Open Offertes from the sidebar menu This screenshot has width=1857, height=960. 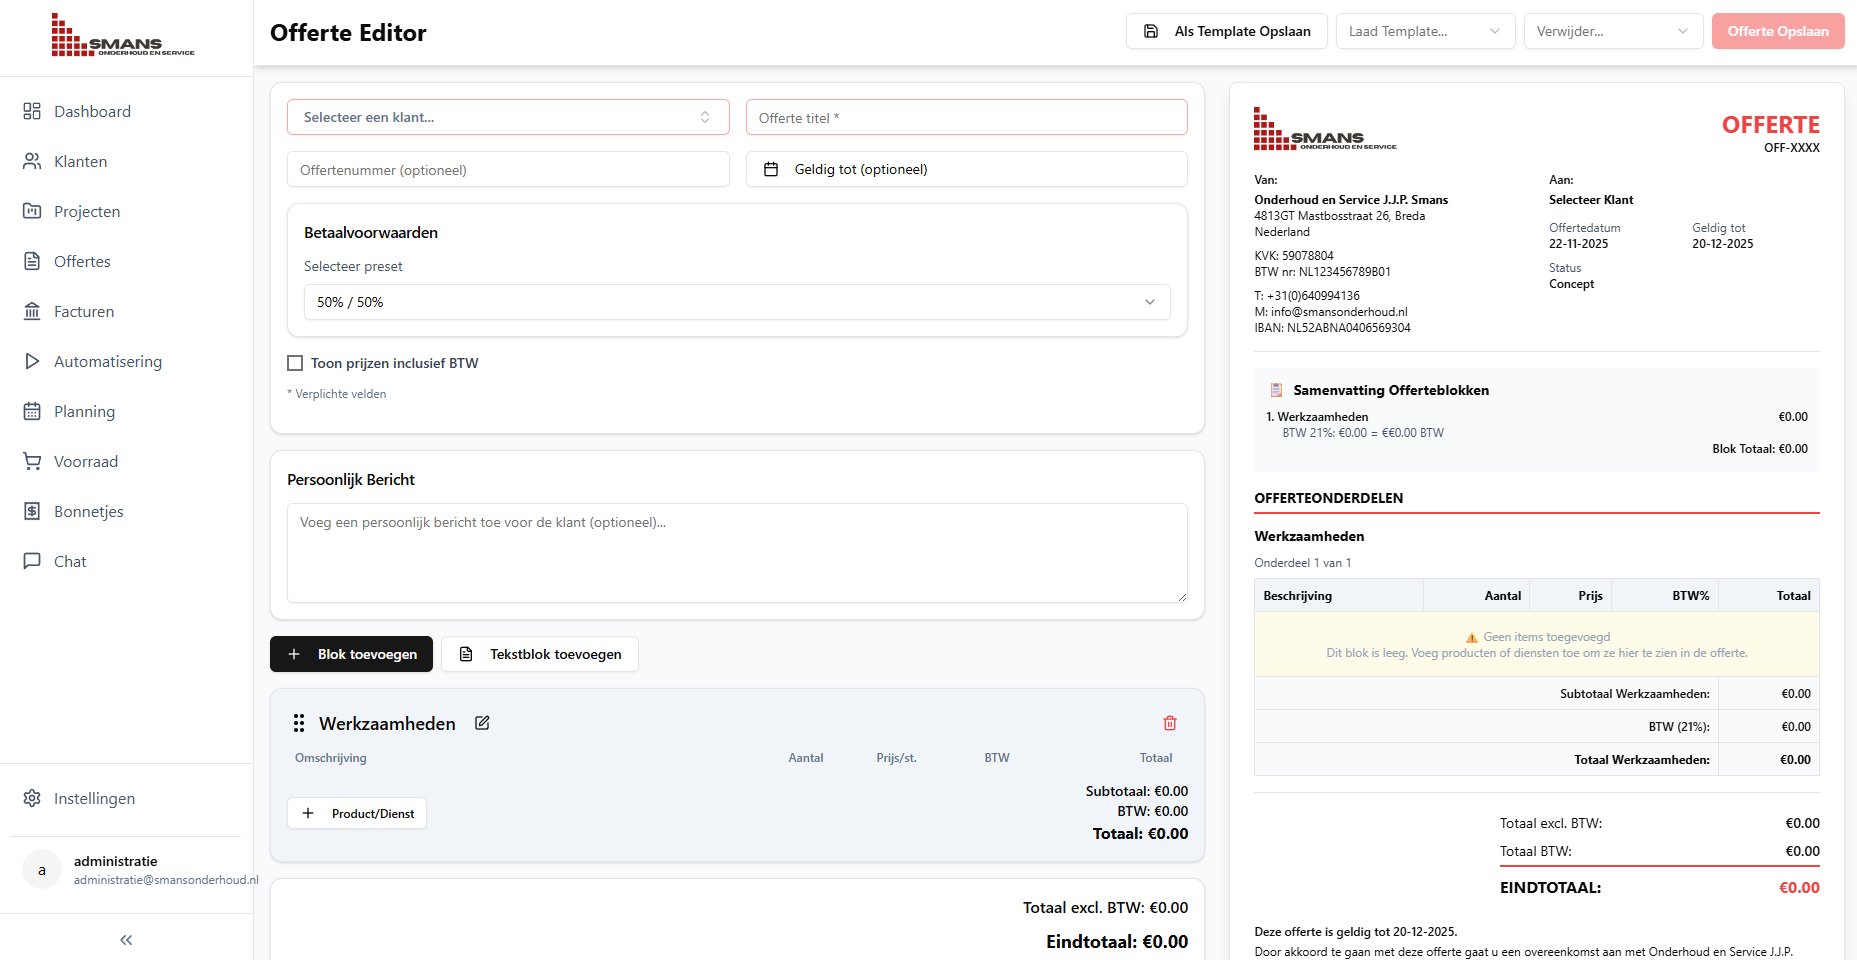pyautogui.click(x=32, y=261)
